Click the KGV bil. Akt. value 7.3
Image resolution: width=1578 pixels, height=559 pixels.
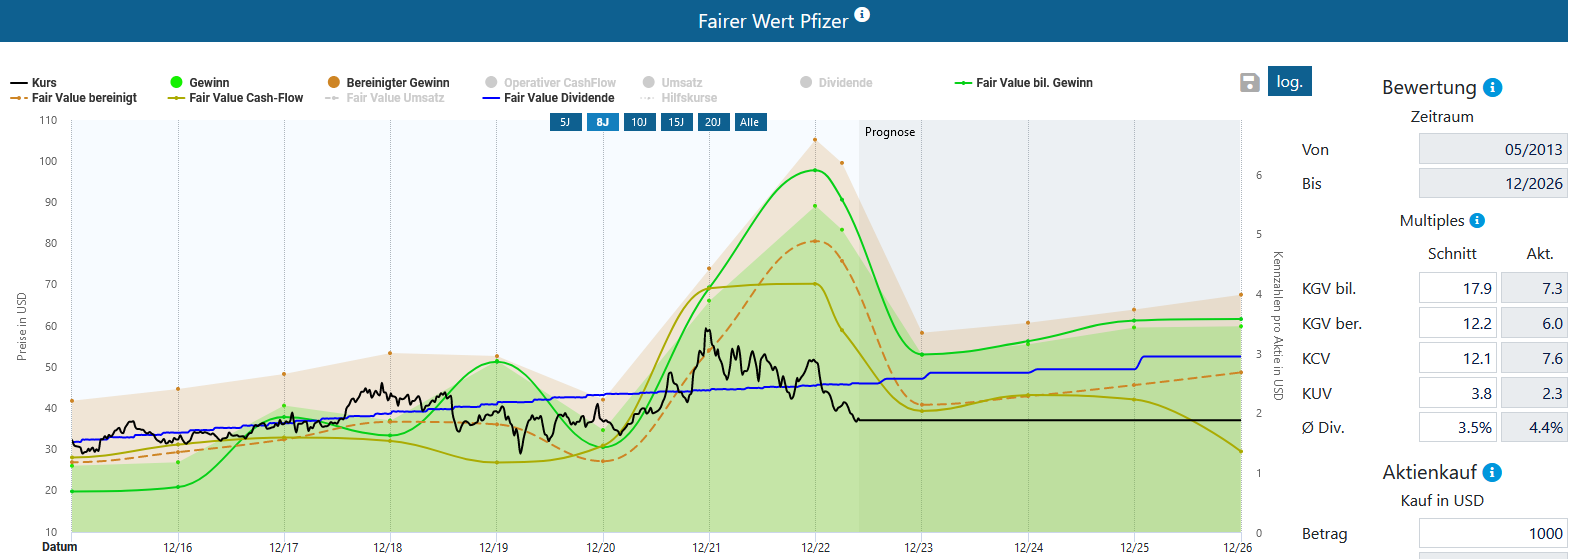(x=1534, y=288)
